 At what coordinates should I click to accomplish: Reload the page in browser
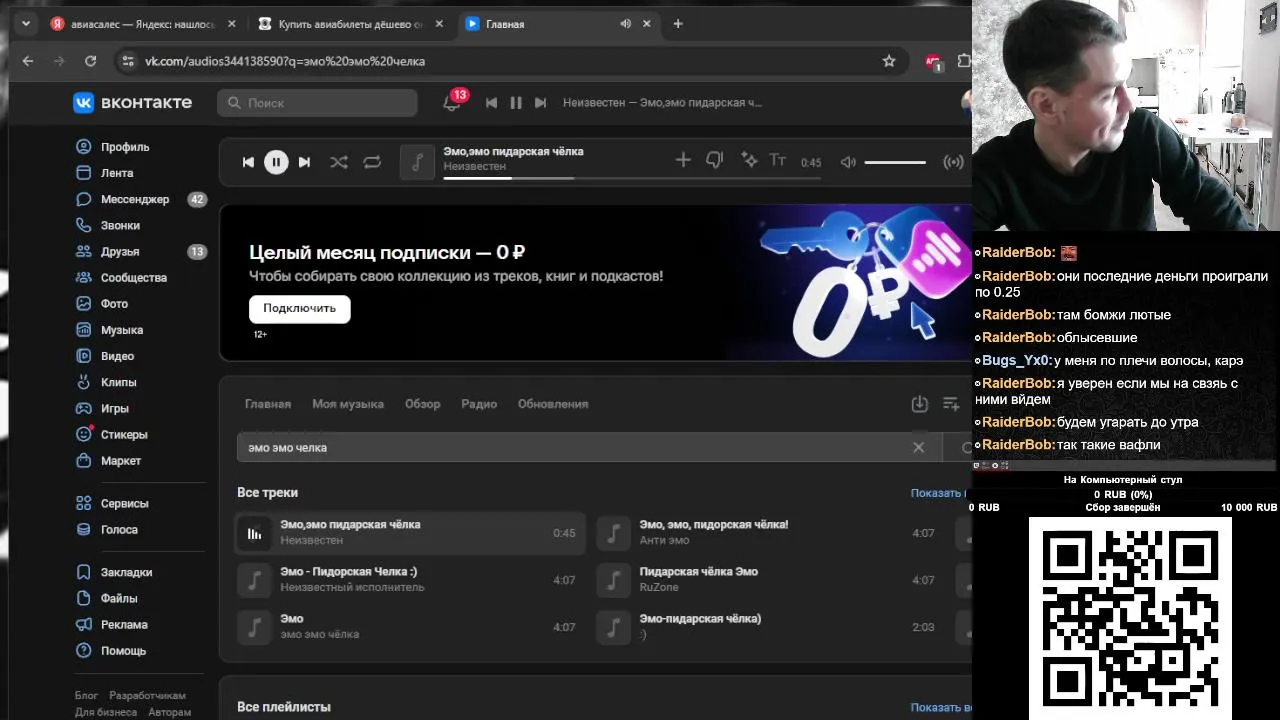[90, 61]
